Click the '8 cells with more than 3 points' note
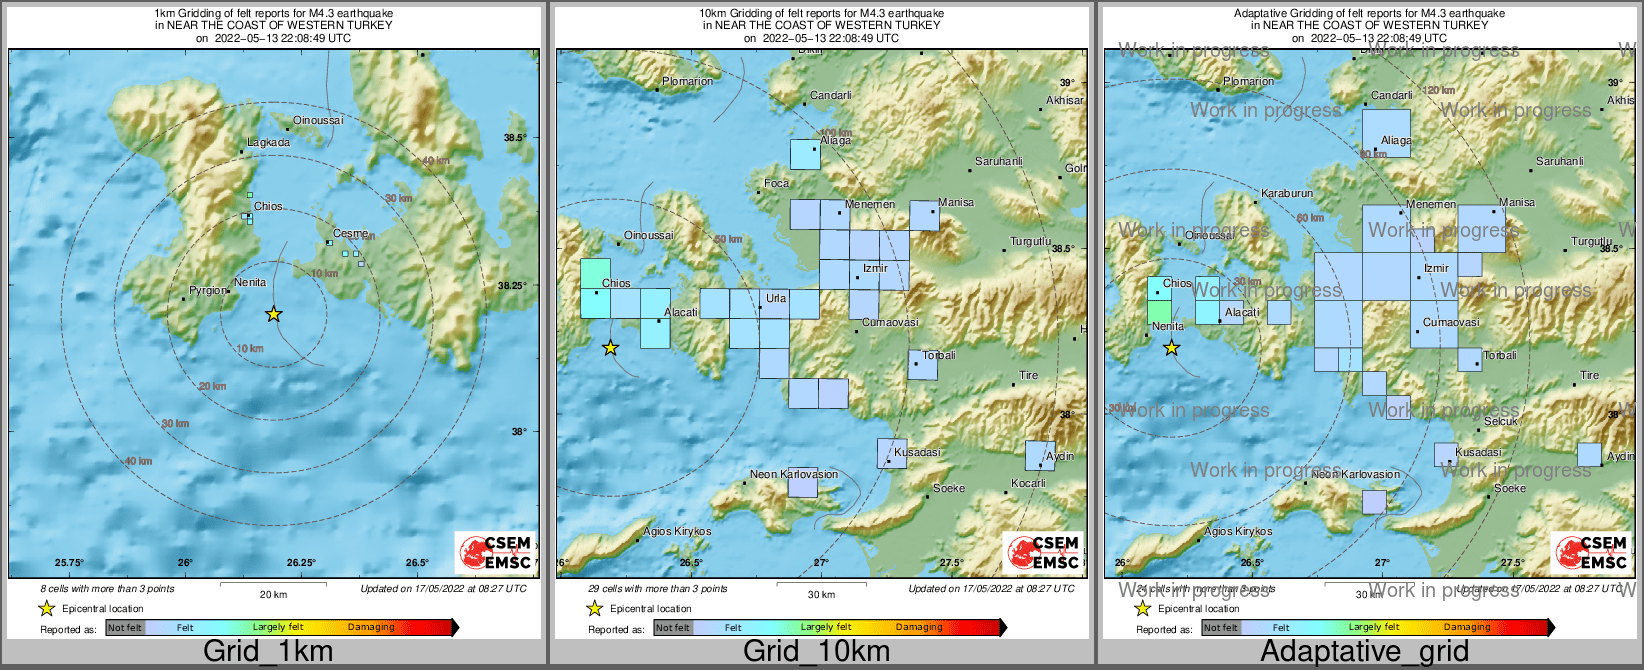 (x=107, y=588)
